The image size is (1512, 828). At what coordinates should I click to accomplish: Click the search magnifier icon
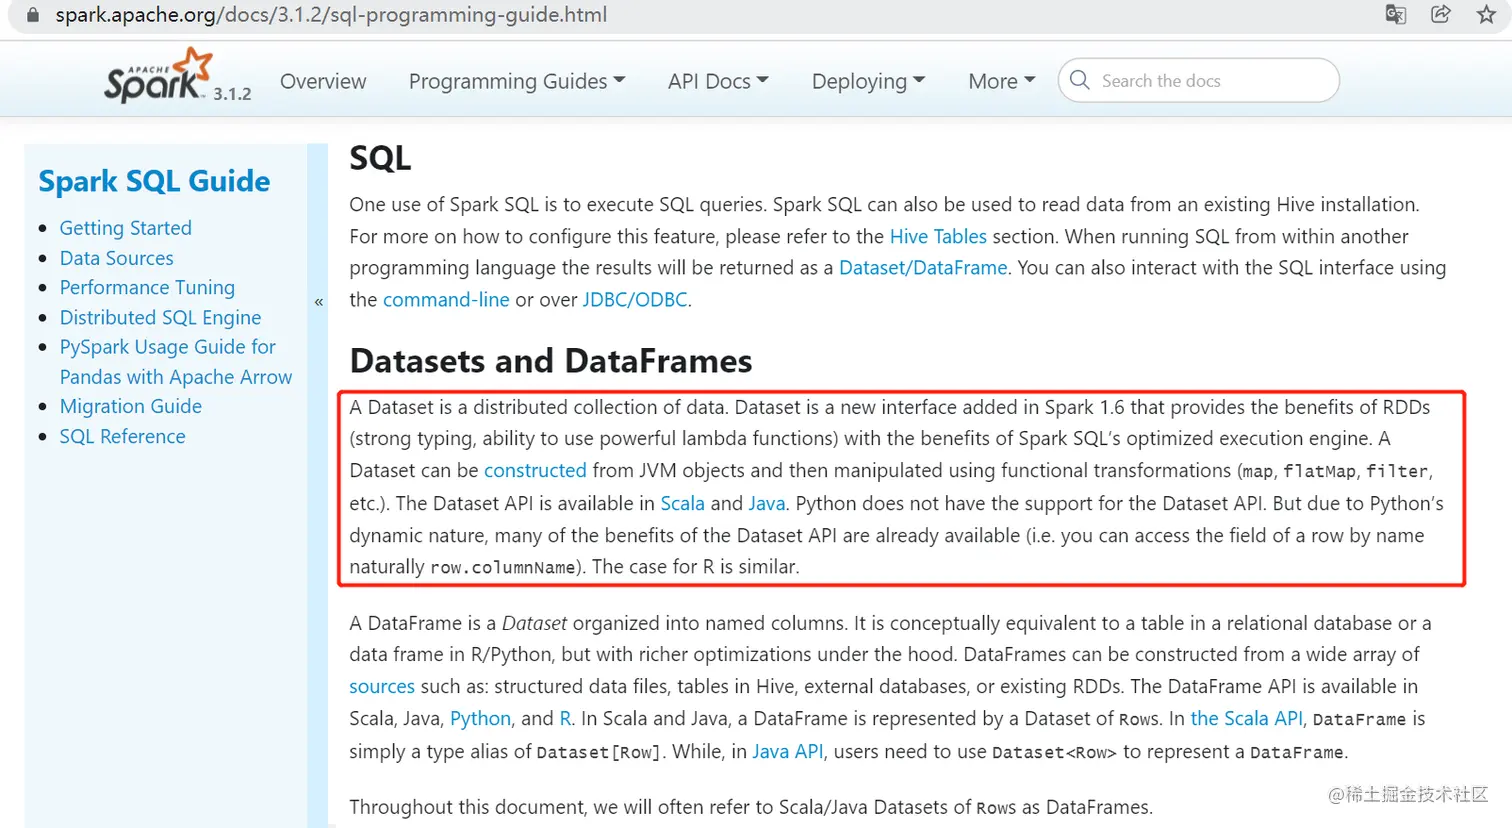[1079, 80]
